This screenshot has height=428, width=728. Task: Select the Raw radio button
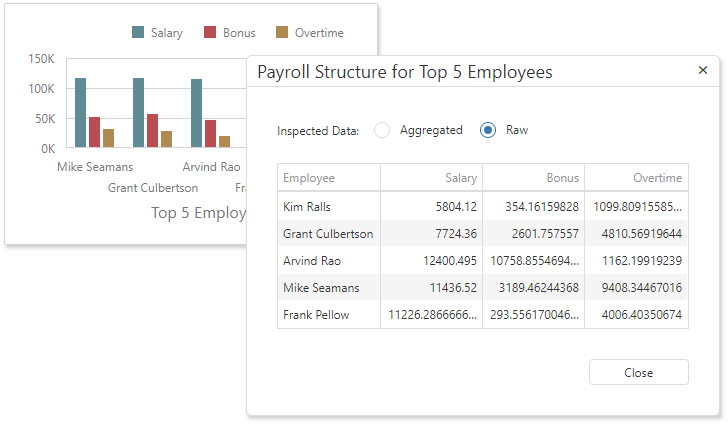(488, 130)
